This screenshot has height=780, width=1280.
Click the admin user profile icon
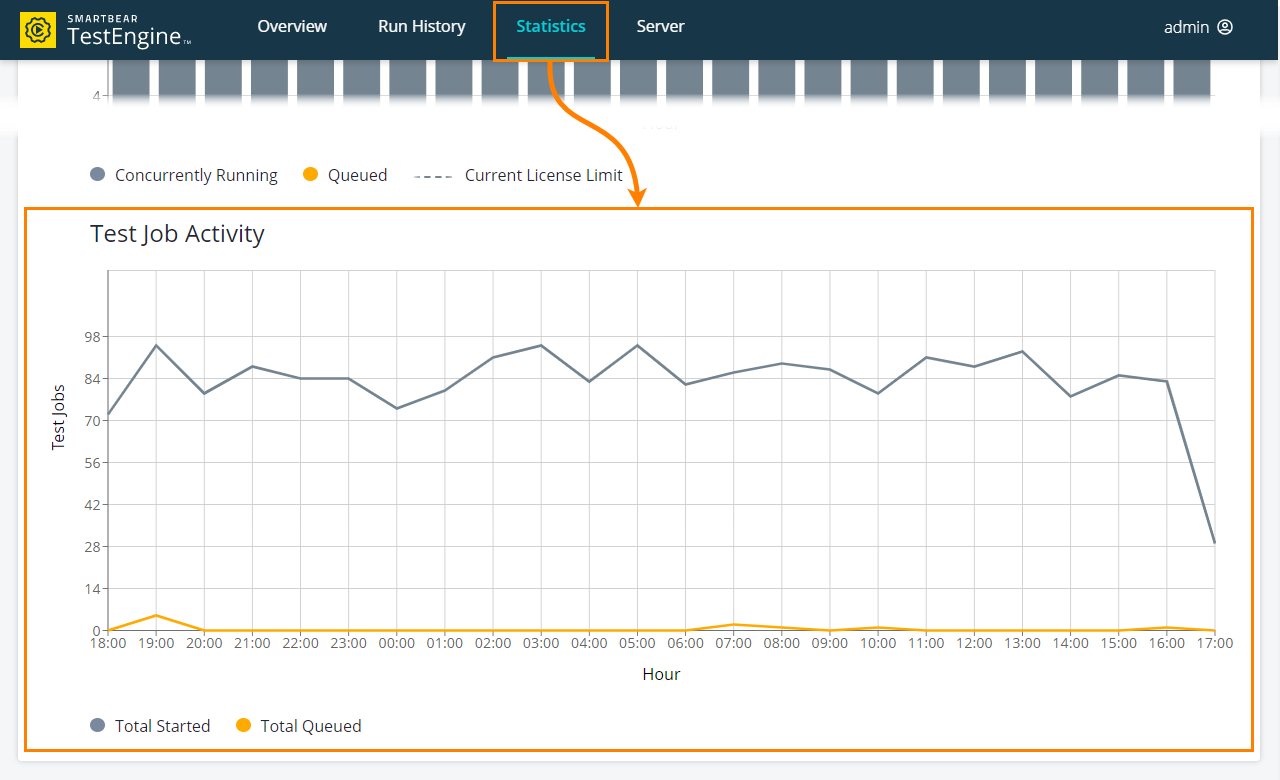[x=1225, y=27]
